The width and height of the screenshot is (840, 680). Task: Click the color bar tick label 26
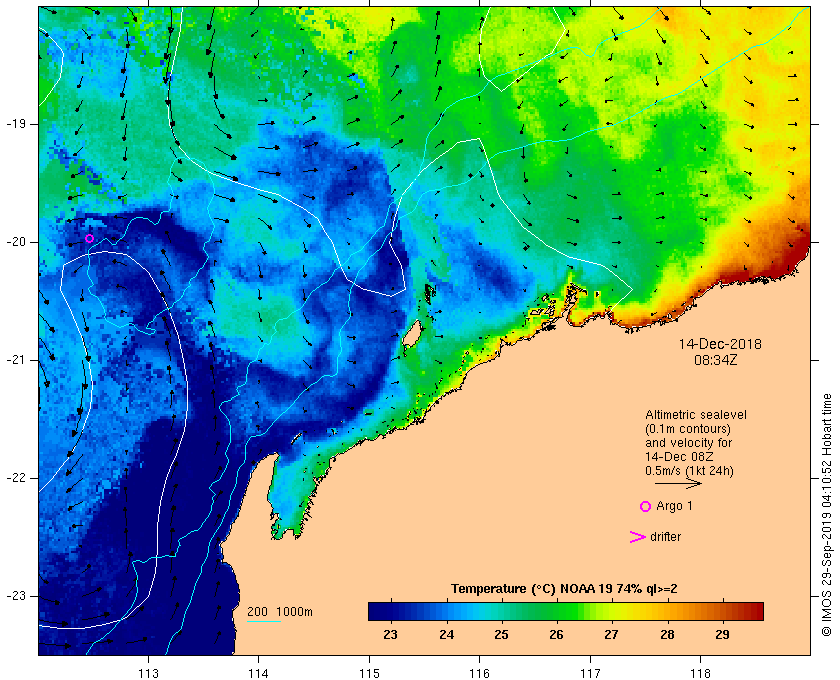556,635
